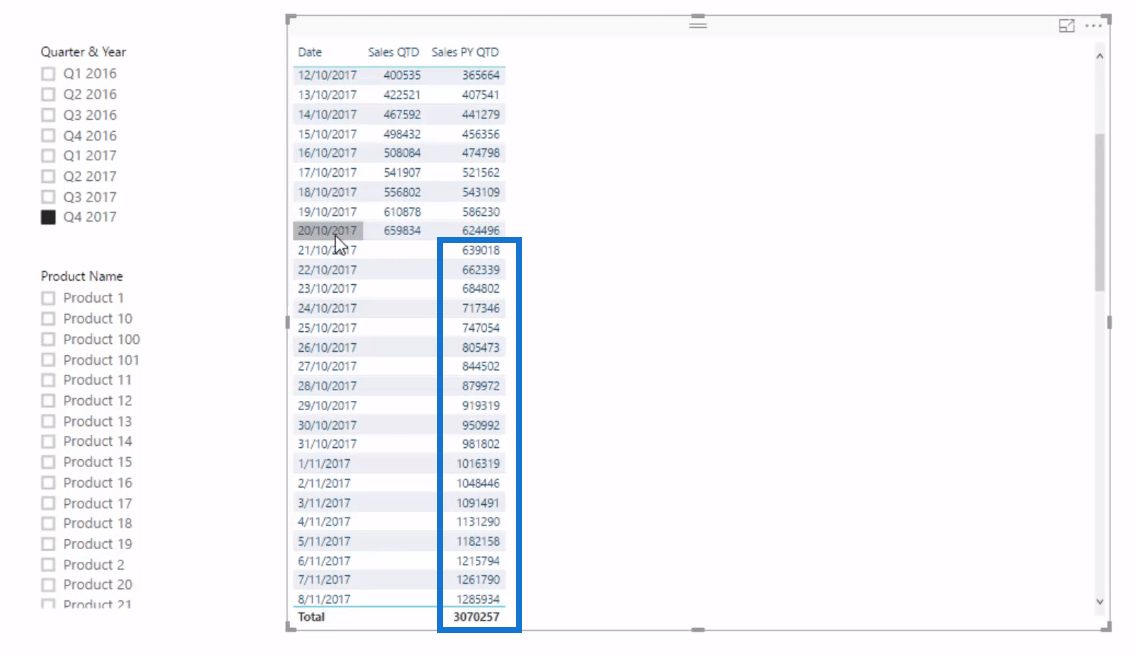Select the Product 15 checkbox

point(48,462)
